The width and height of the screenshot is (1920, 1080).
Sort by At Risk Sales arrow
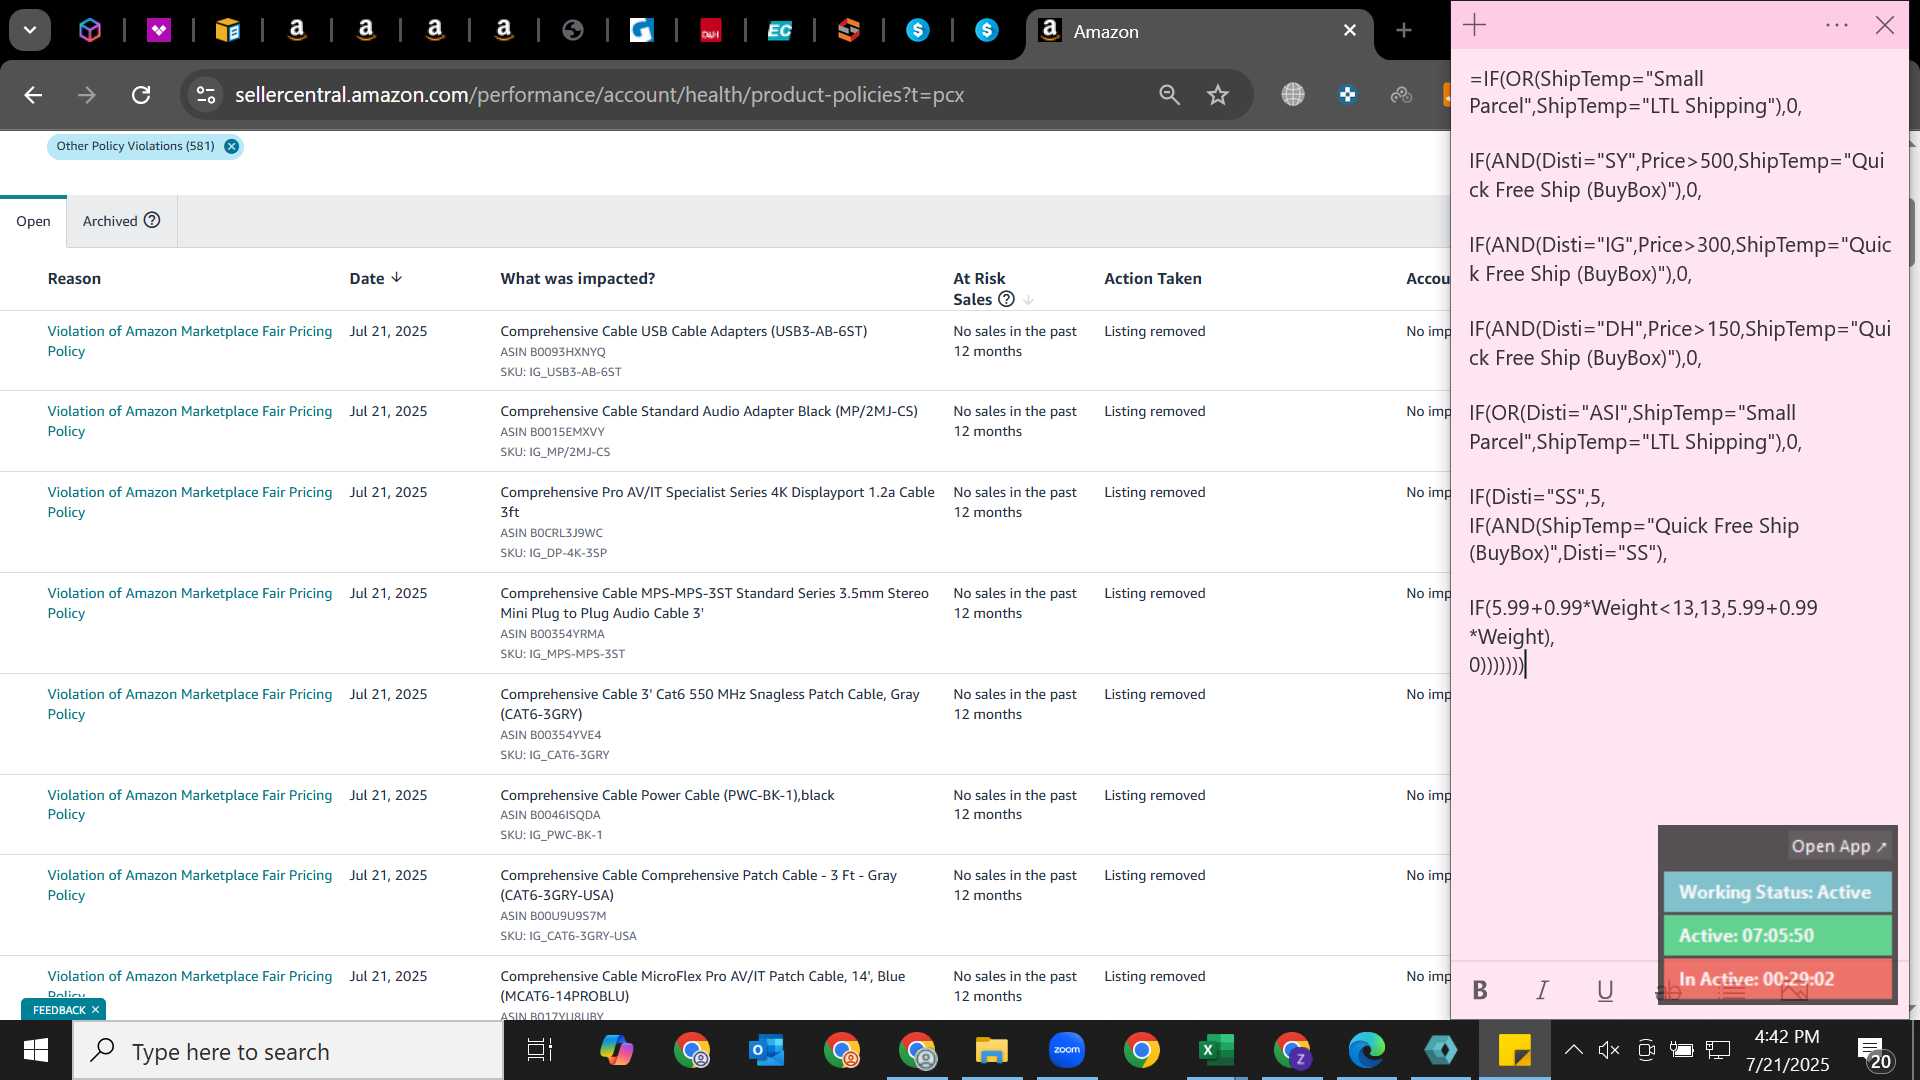[1028, 300]
